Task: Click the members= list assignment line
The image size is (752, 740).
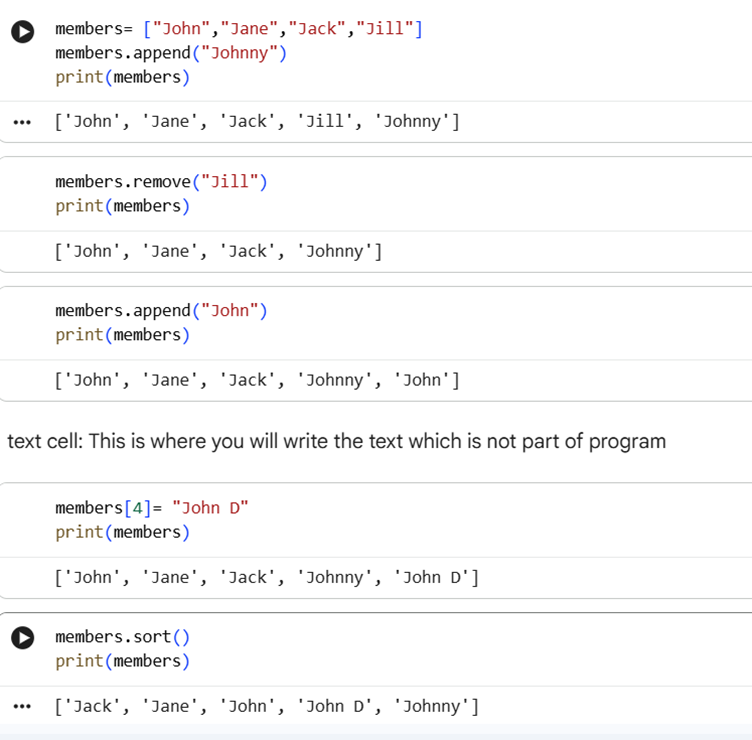Action: click(x=238, y=29)
